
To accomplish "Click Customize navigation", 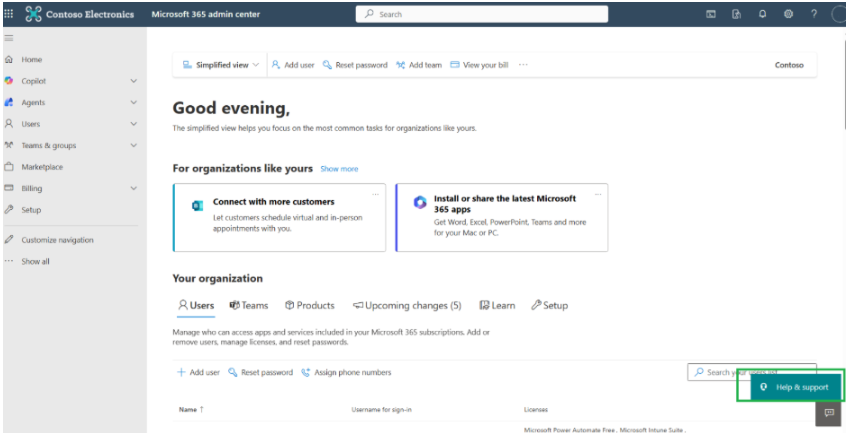I will pos(58,240).
